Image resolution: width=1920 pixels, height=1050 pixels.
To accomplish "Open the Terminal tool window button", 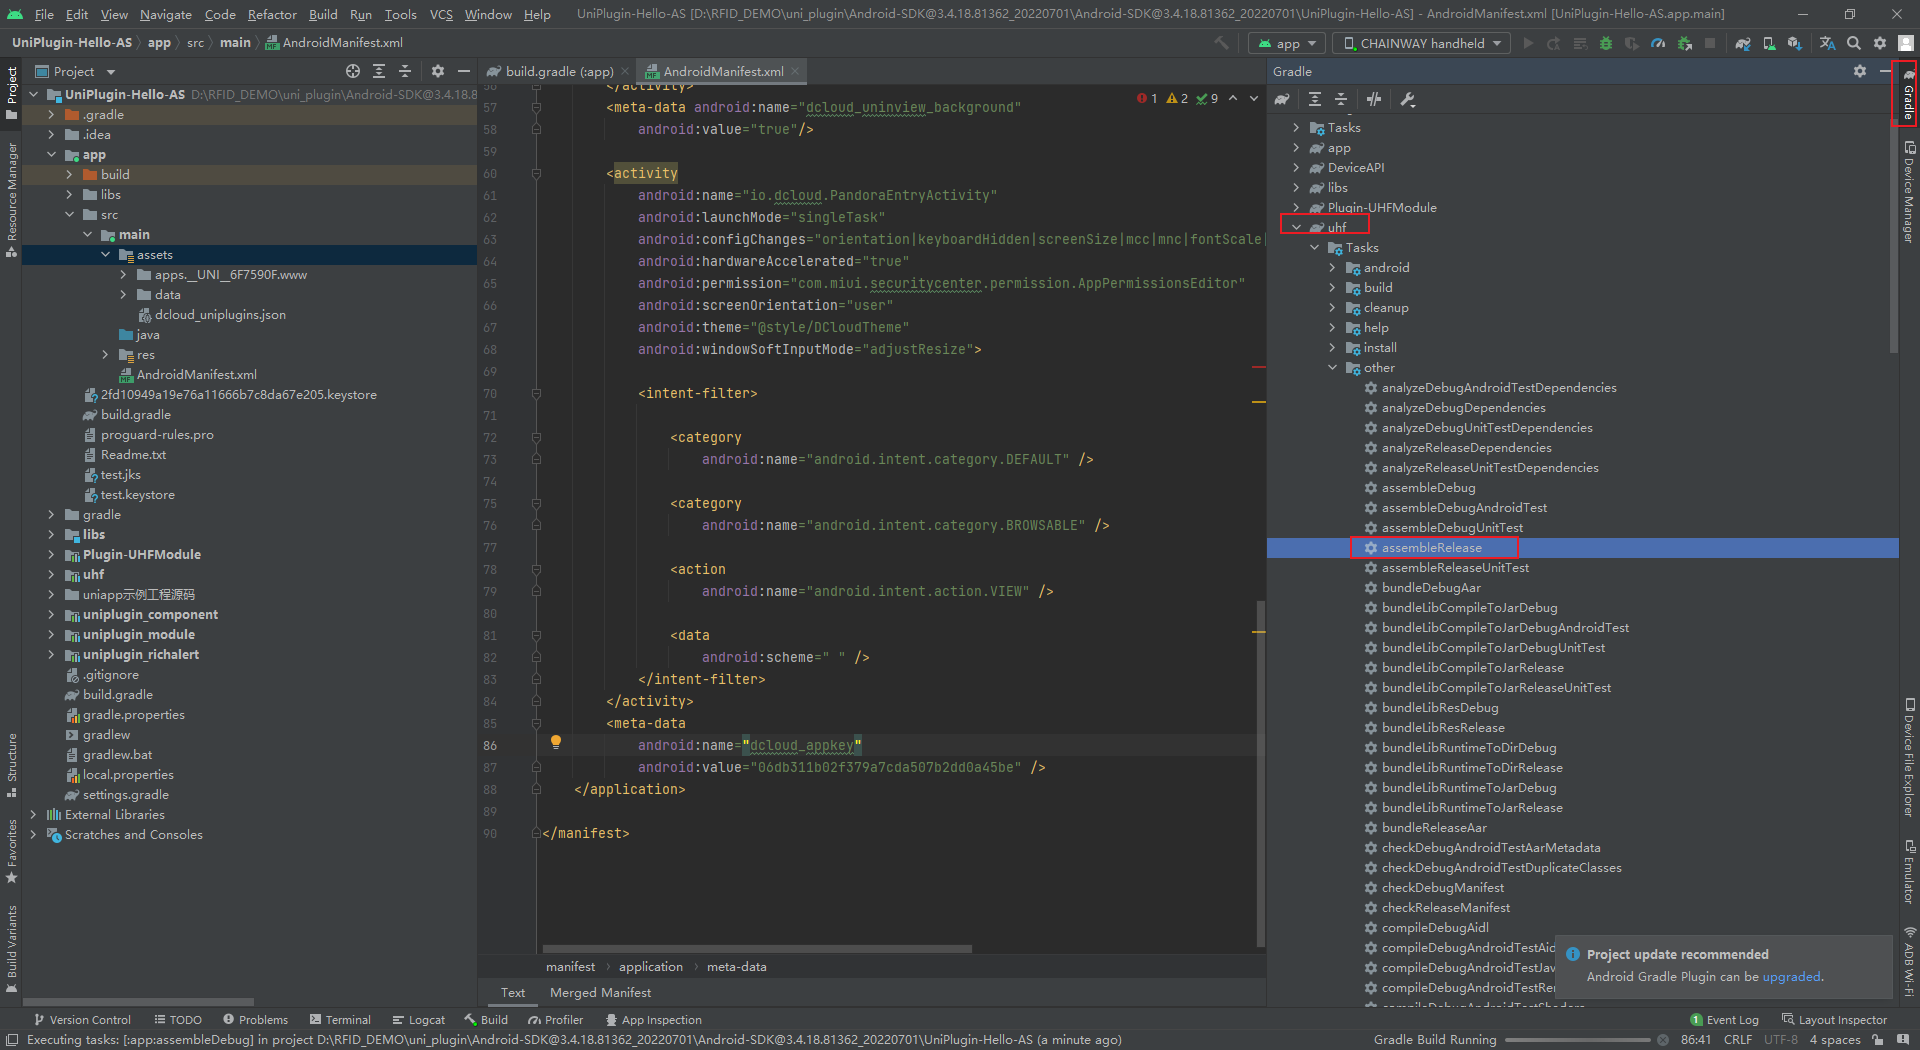I will (x=340, y=1020).
